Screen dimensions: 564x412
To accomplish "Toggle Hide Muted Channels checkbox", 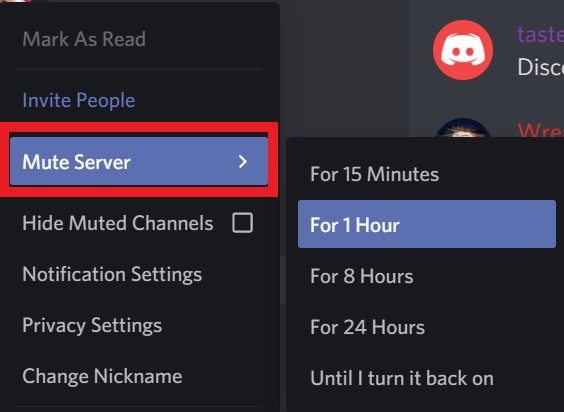I will point(242,223).
